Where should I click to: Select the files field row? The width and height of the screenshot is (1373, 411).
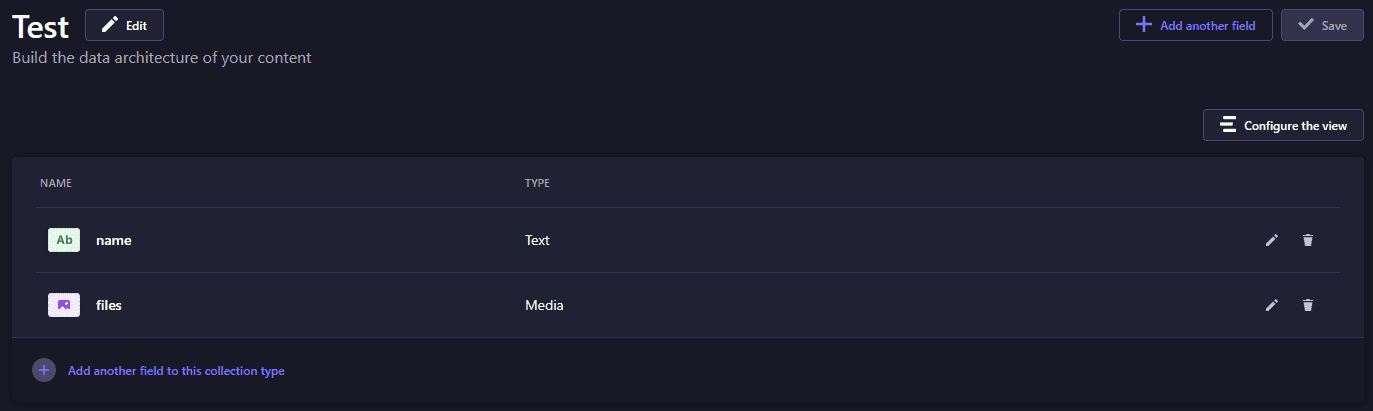click(x=688, y=305)
